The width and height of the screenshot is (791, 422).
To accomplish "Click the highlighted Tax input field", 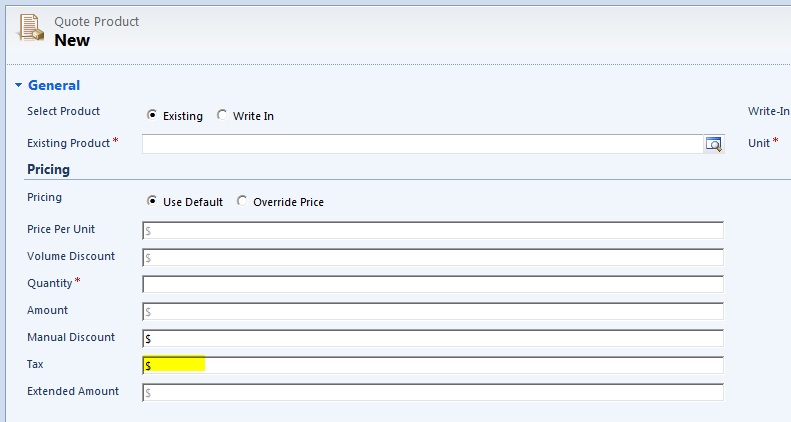I will 432,365.
